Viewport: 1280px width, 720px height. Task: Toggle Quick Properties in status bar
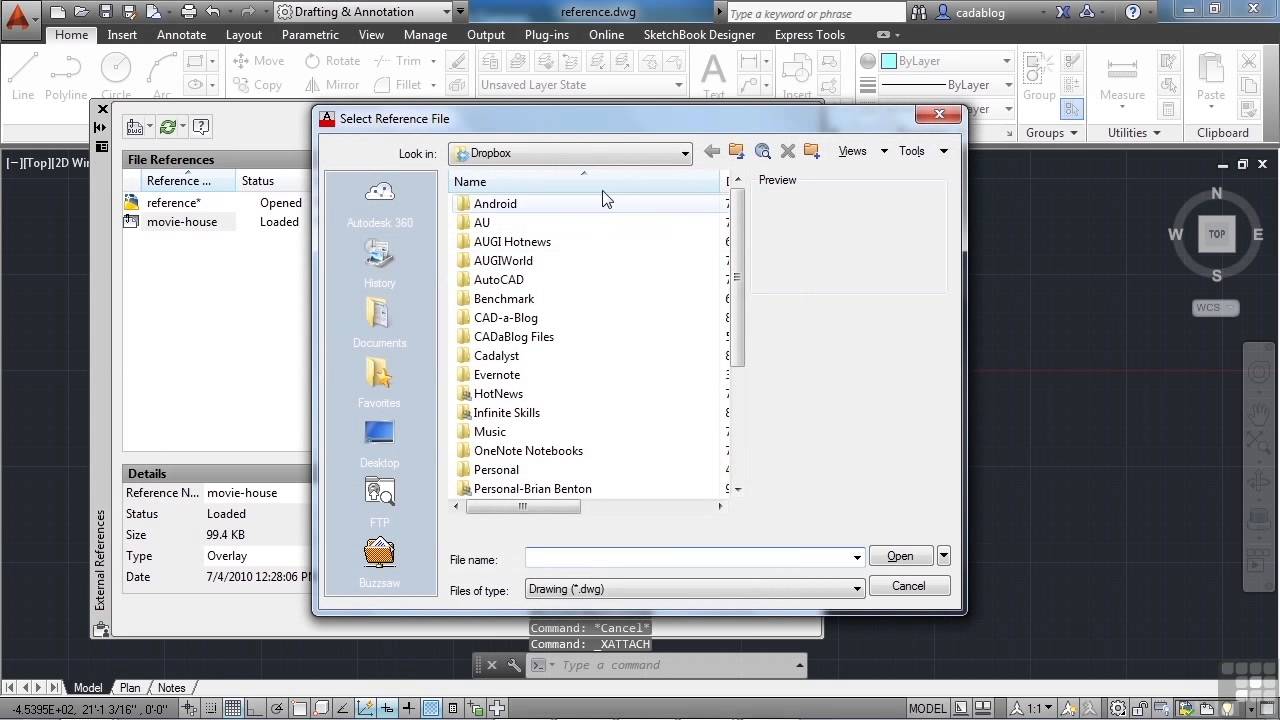coord(452,709)
